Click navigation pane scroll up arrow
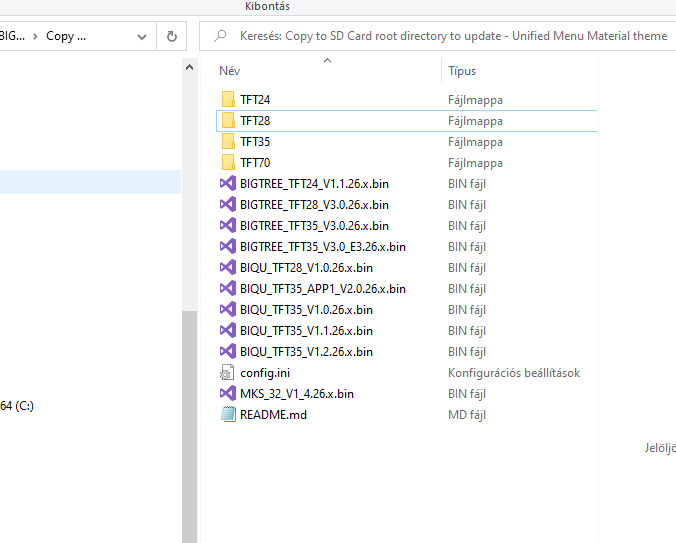 coord(189,67)
